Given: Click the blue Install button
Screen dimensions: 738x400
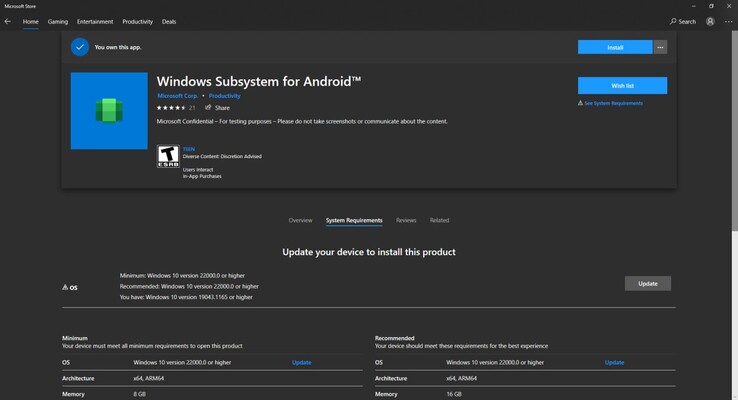Looking at the screenshot, I should click(x=615, y=47).
